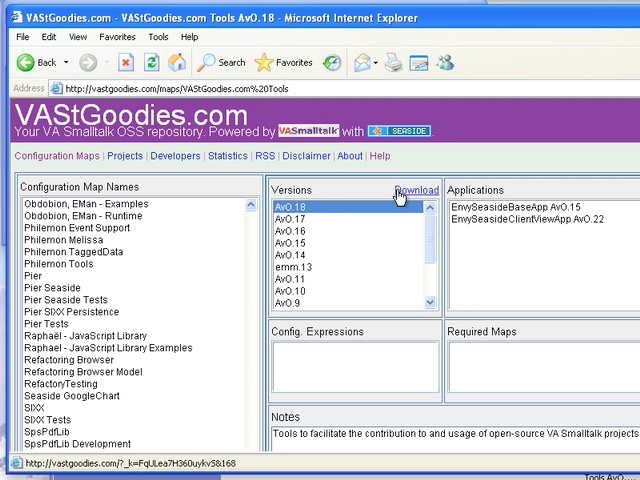The width and height of the screenshot is (640, 480).
Task: Open the Back history dropdown arrow
Action: tap(66, 62)
